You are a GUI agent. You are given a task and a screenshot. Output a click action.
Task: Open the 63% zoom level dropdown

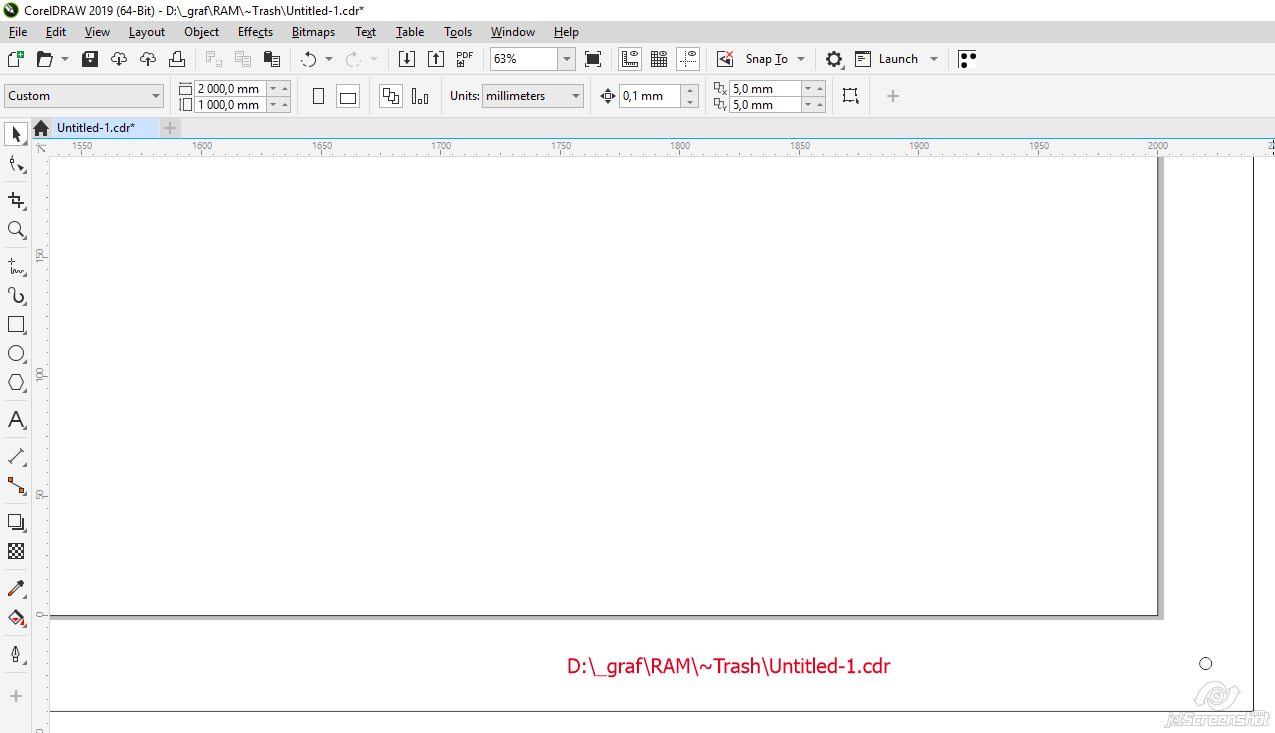[x=567, y=59]
